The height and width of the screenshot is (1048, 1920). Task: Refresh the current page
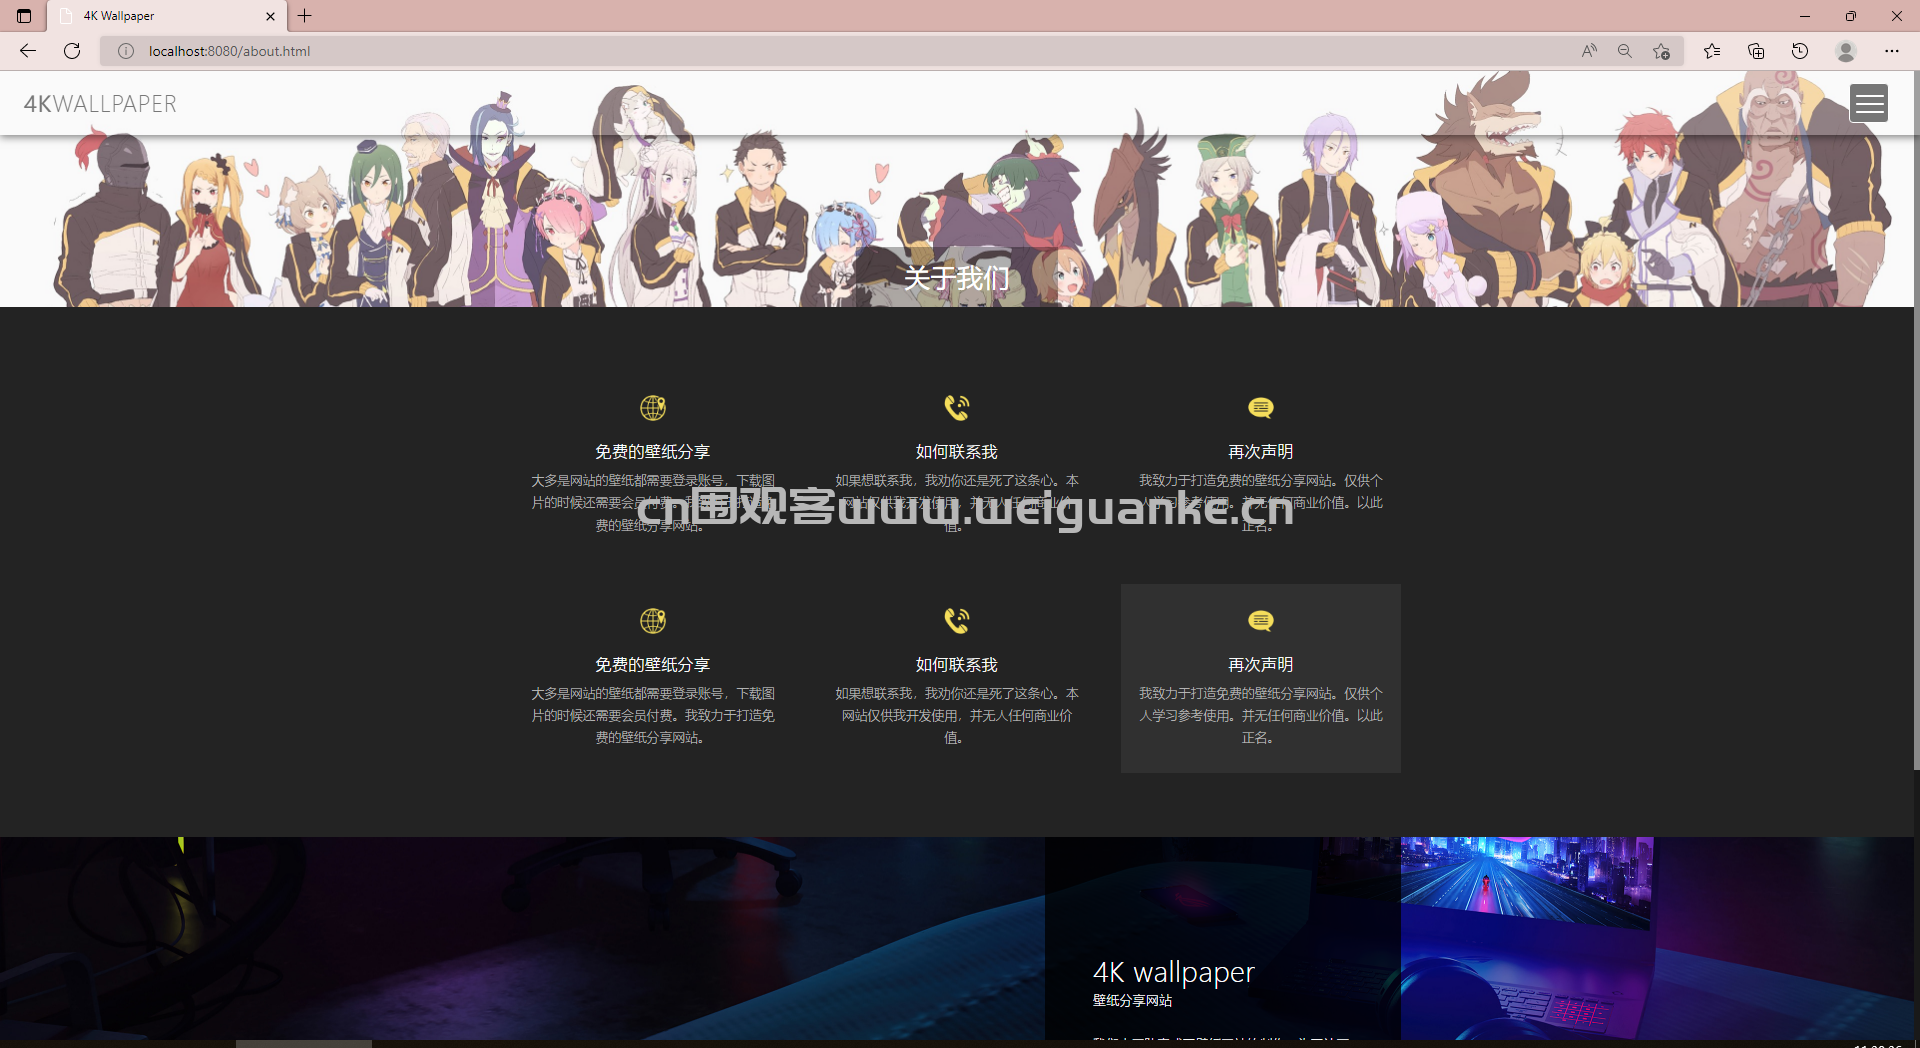pos(72,51)
